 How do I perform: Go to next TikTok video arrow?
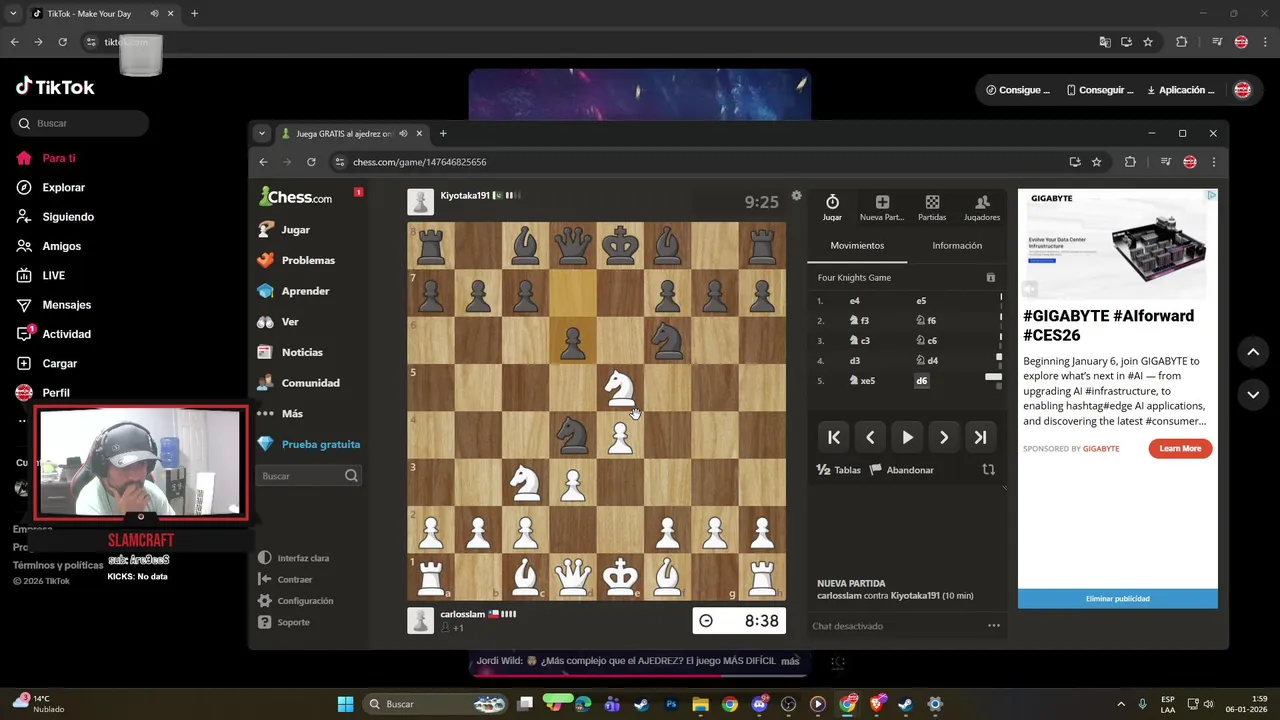click(x=1253, y=395)
